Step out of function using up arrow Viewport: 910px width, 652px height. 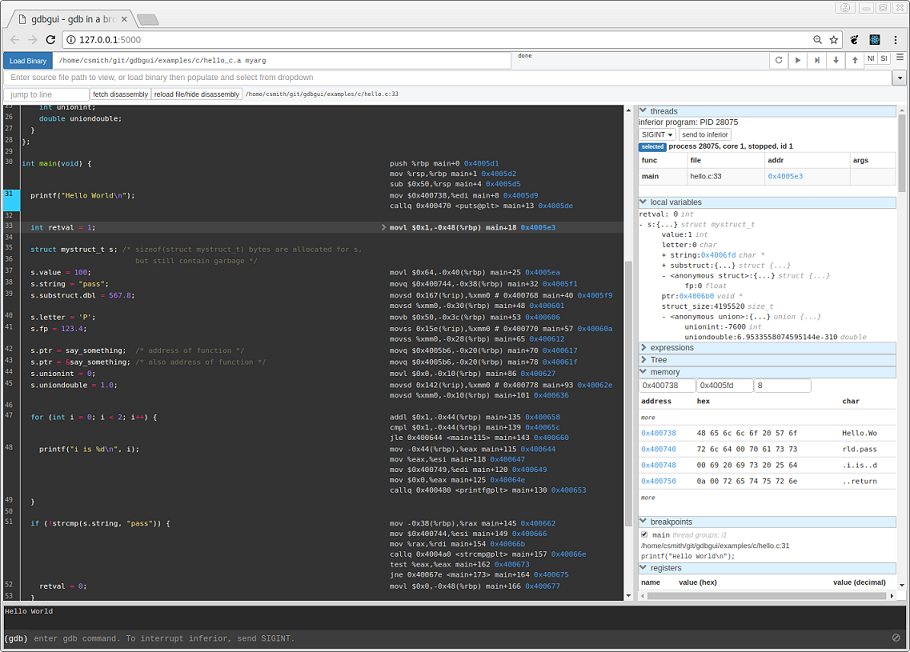855,60
